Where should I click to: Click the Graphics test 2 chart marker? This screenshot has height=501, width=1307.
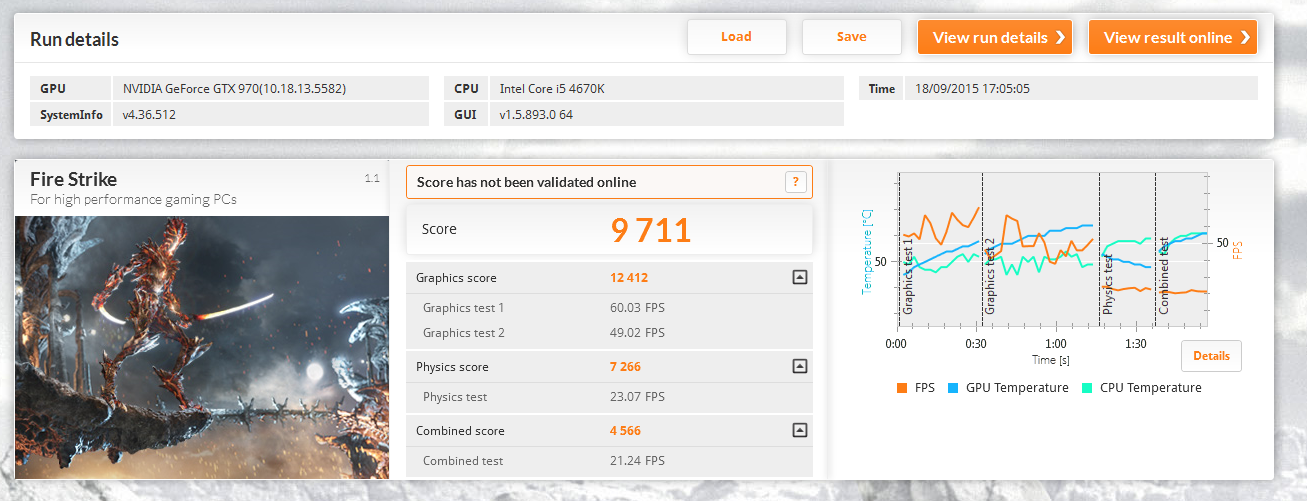pyautogui.click(x=990, y=276)
